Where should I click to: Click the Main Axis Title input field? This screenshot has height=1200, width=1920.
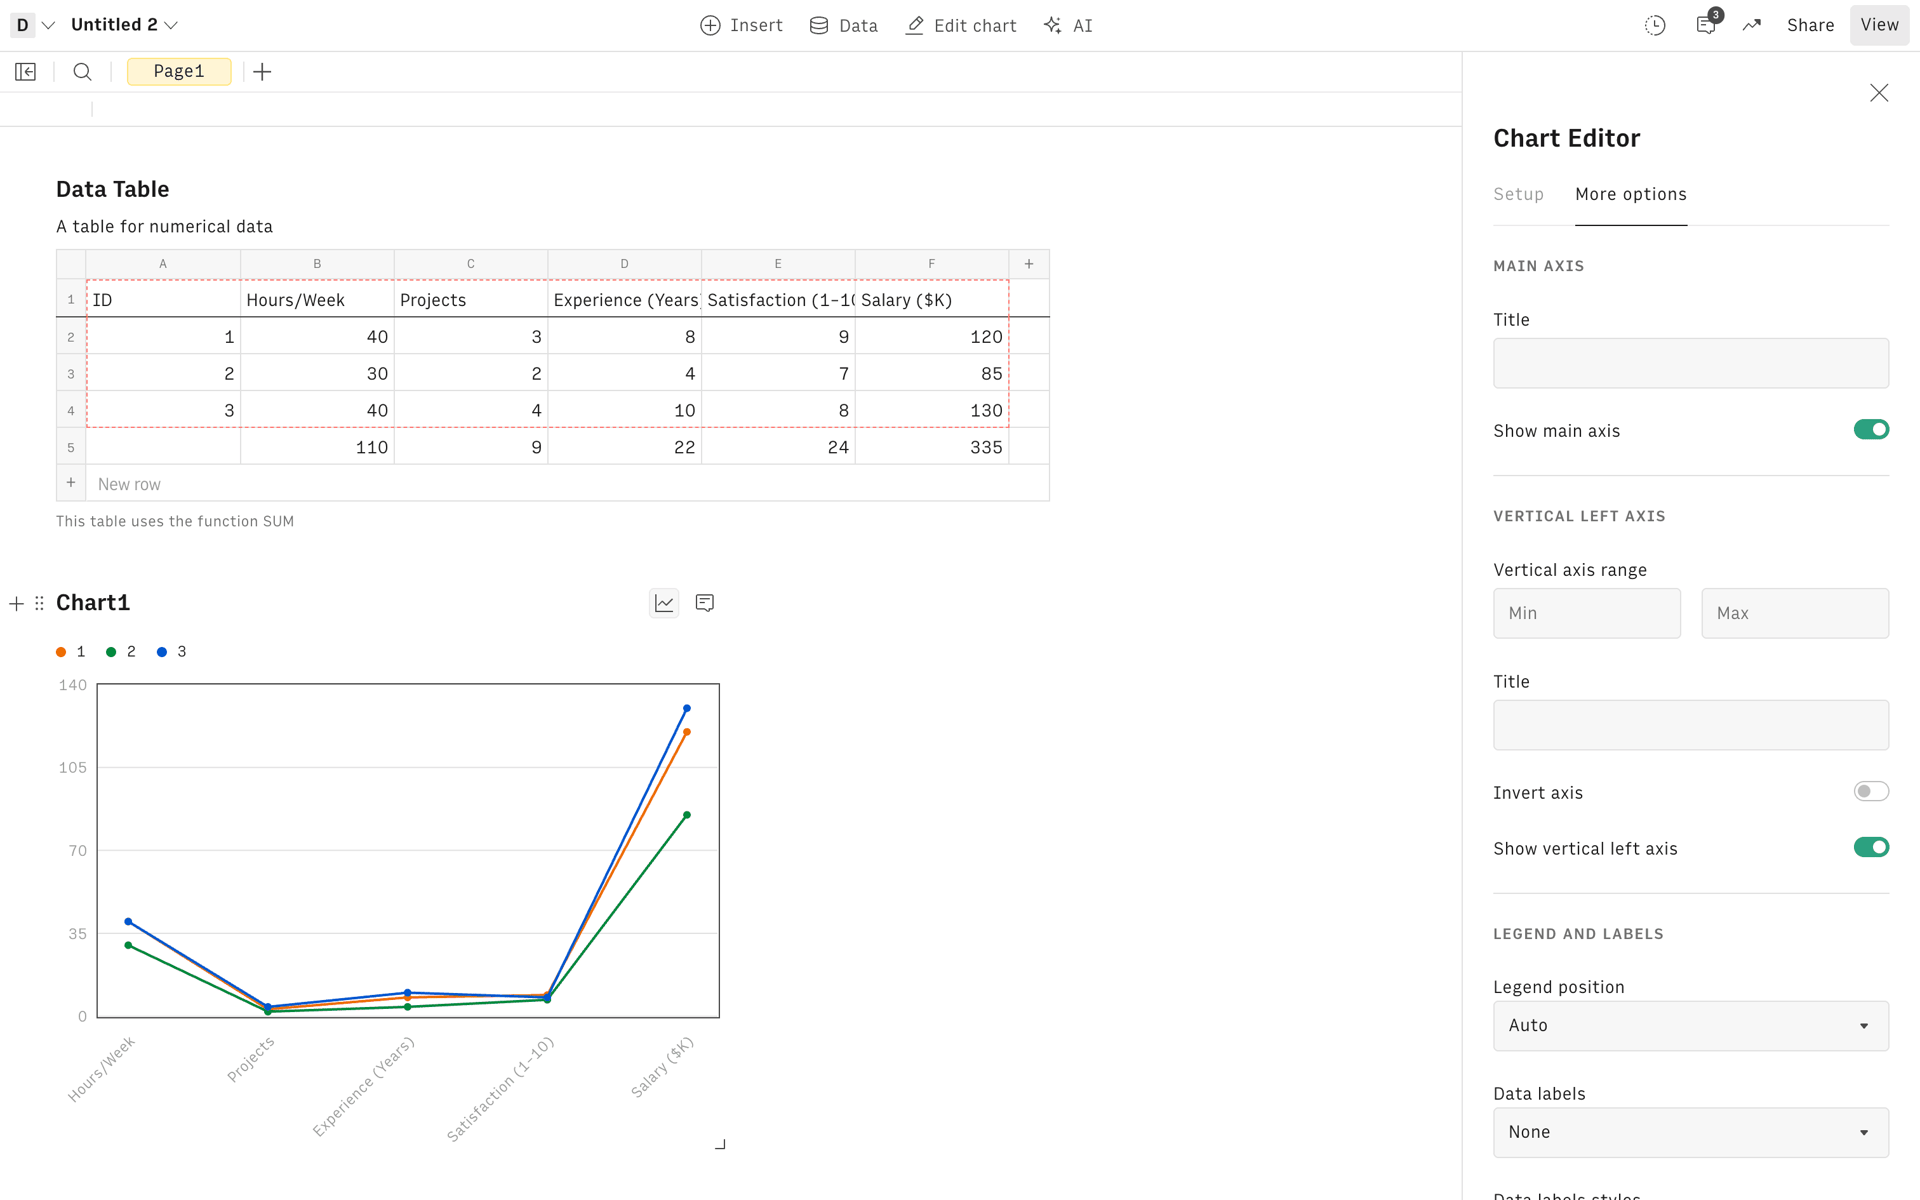[x=1691, y=364]
